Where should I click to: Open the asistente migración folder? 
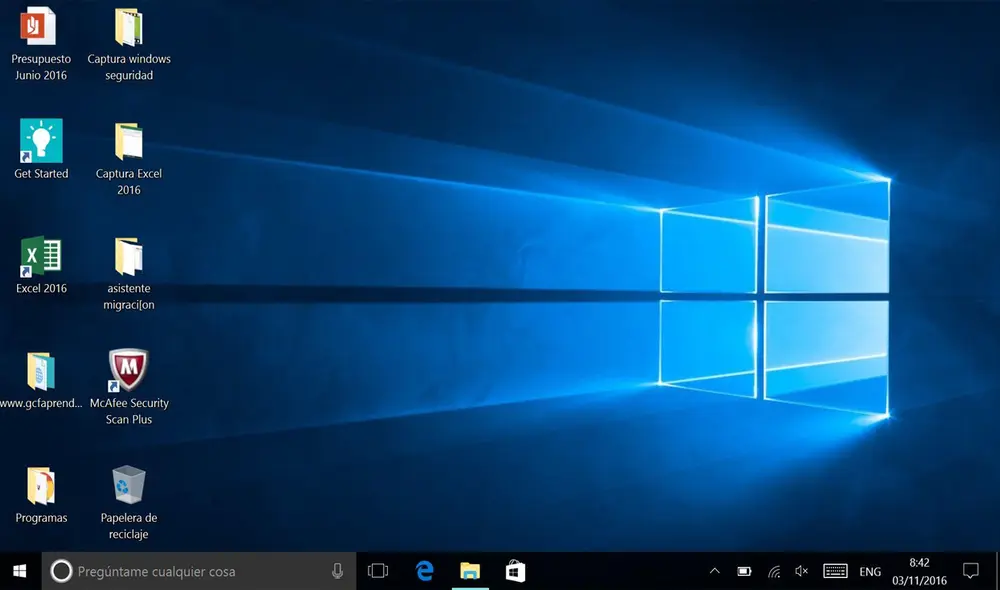[x=128, y=258]
